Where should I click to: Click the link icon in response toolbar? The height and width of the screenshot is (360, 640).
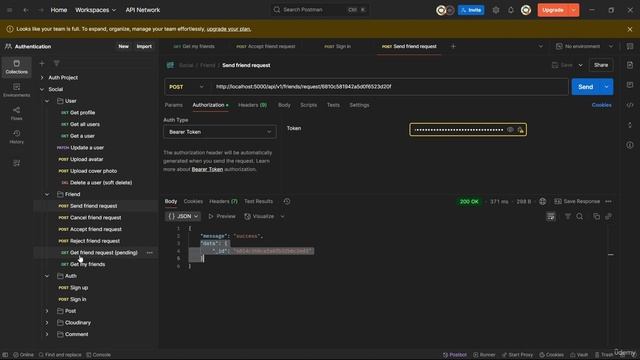point(608,217)
